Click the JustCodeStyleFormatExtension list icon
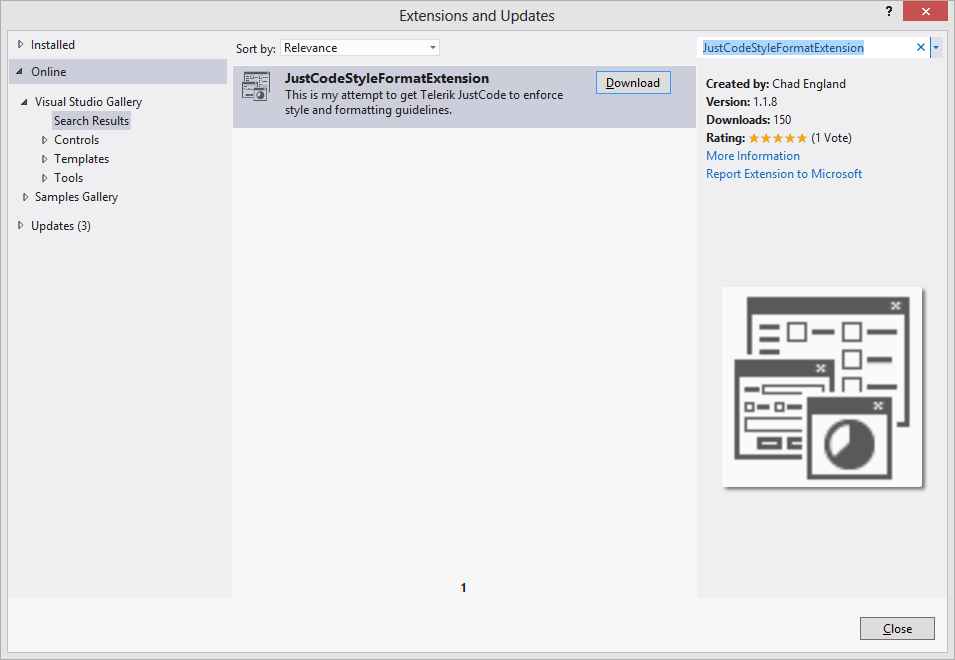 256,86
